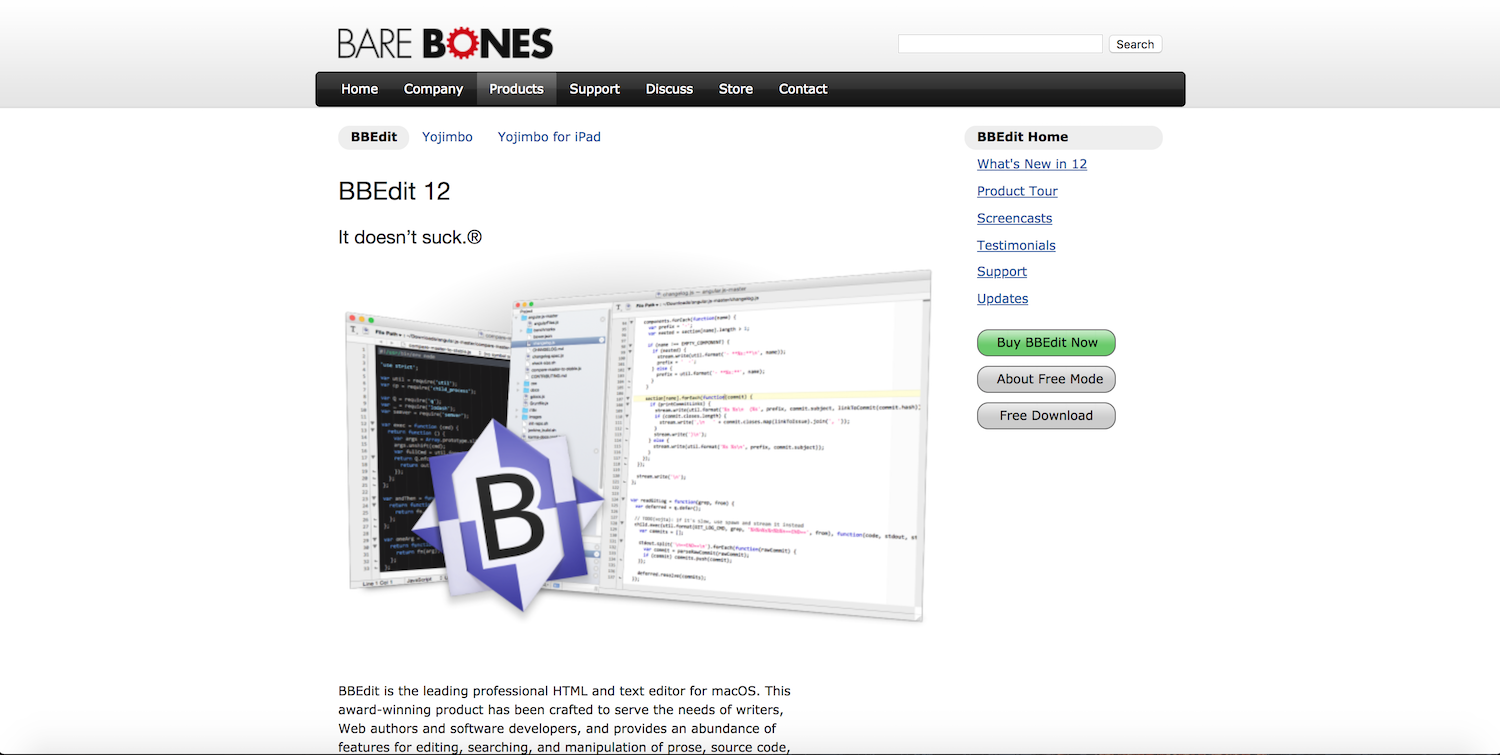Click the search input field
1500x755 pixels.
[1000, 44]
